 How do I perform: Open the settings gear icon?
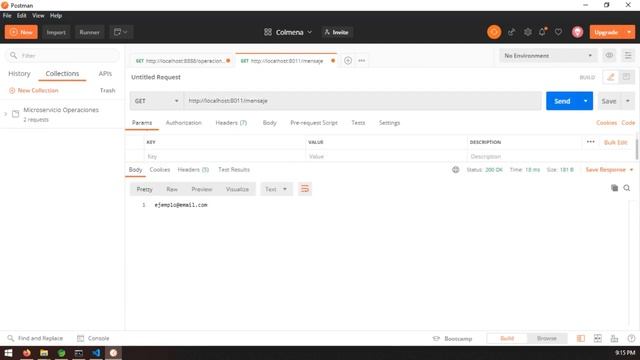click(x=527, y=32)
